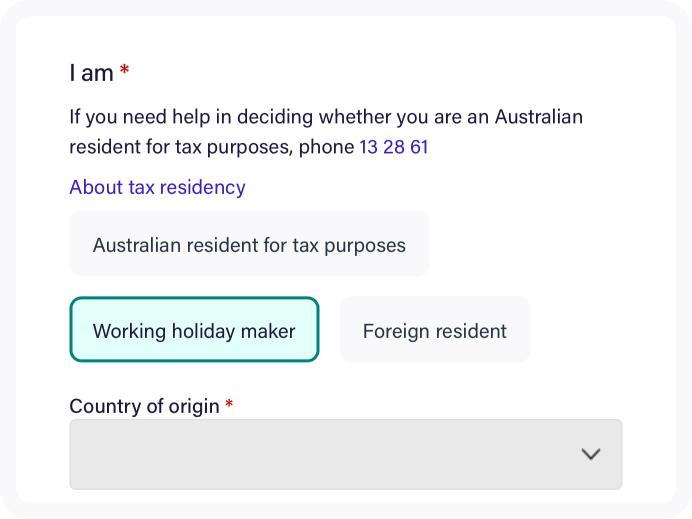Expand the Country of origin chevron arrow
The height and width of the screenshot is (519, 692).
coord(591,454)
